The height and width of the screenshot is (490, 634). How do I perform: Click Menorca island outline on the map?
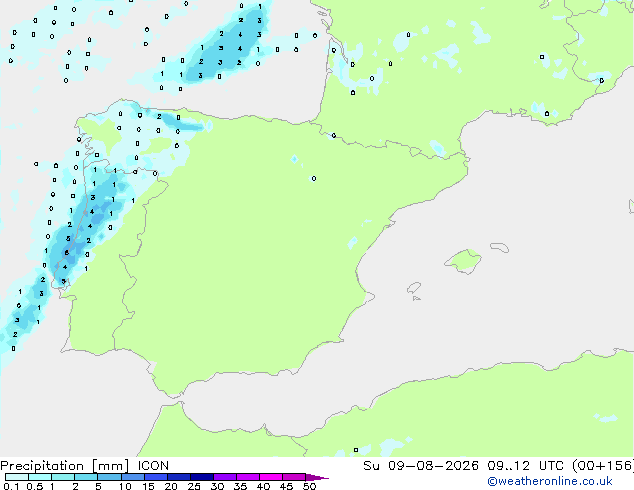coord(499,247)
